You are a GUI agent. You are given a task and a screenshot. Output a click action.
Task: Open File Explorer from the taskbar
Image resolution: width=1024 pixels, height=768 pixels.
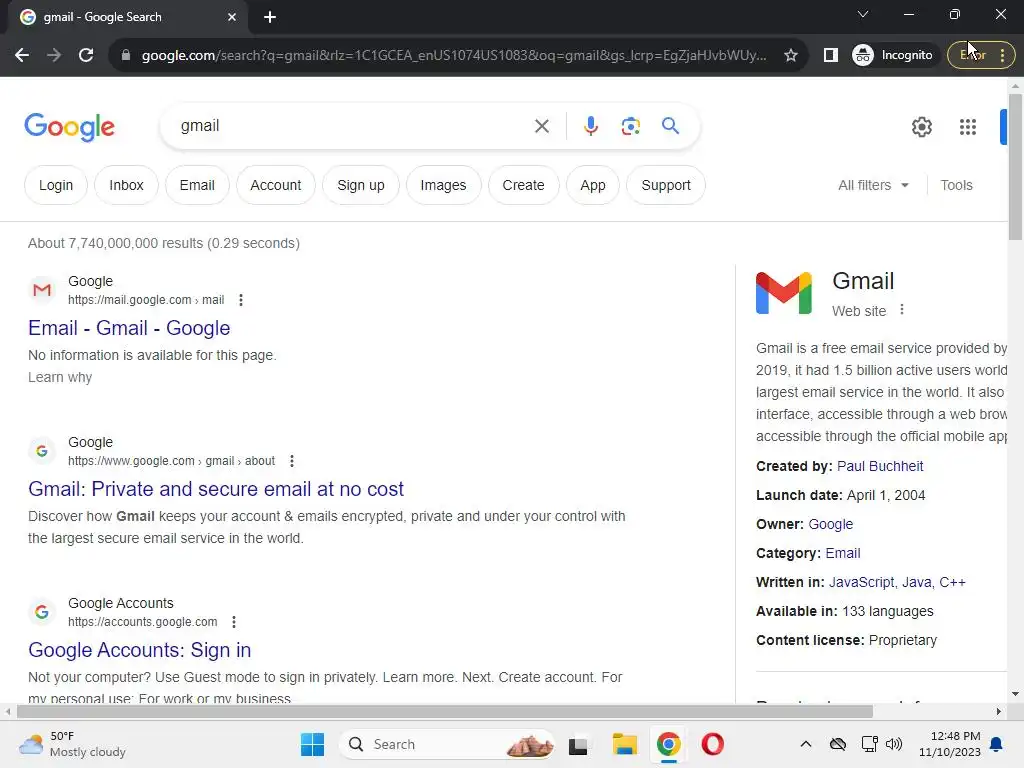tap(624, 744)
